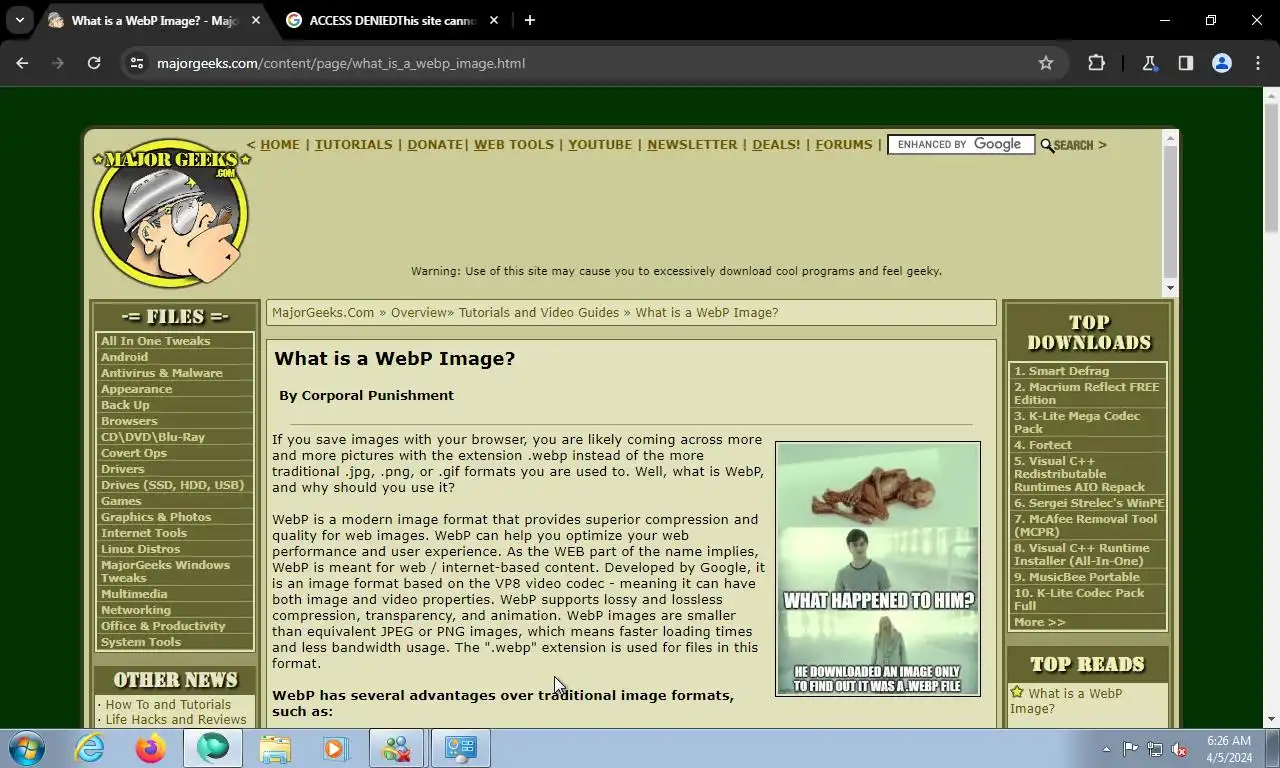Image resolution: width=1280 pixels, height=768 pixels.
Task: Click the network tray icon
Action: tap(1155, 749)
